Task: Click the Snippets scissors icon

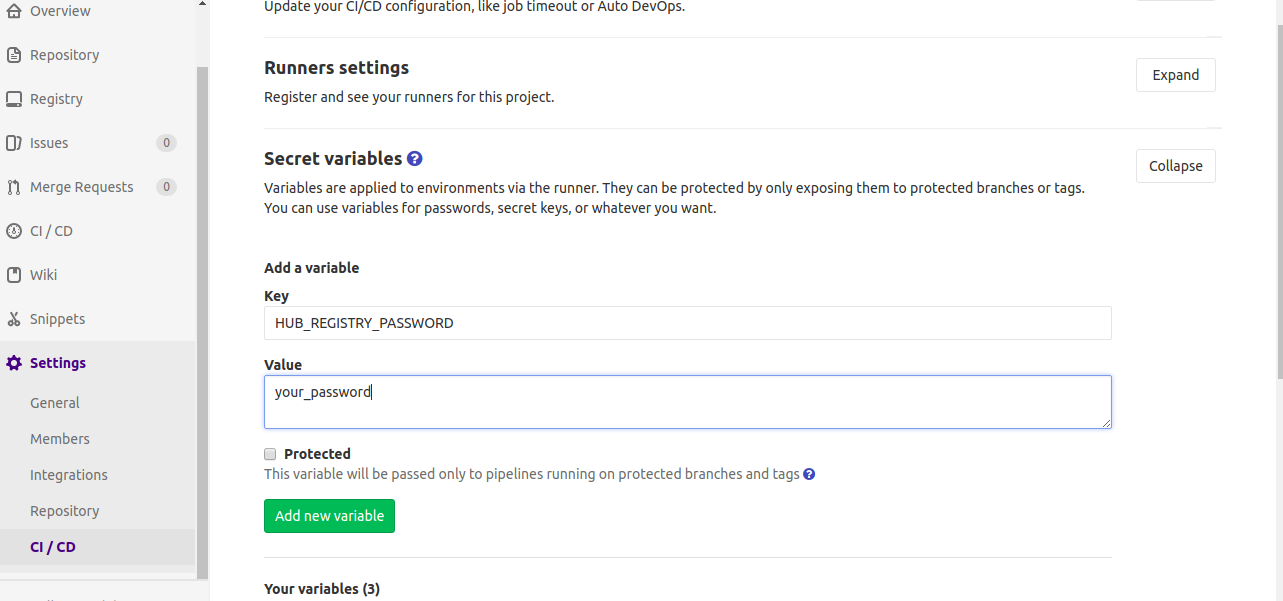Action: click(14, 319)
